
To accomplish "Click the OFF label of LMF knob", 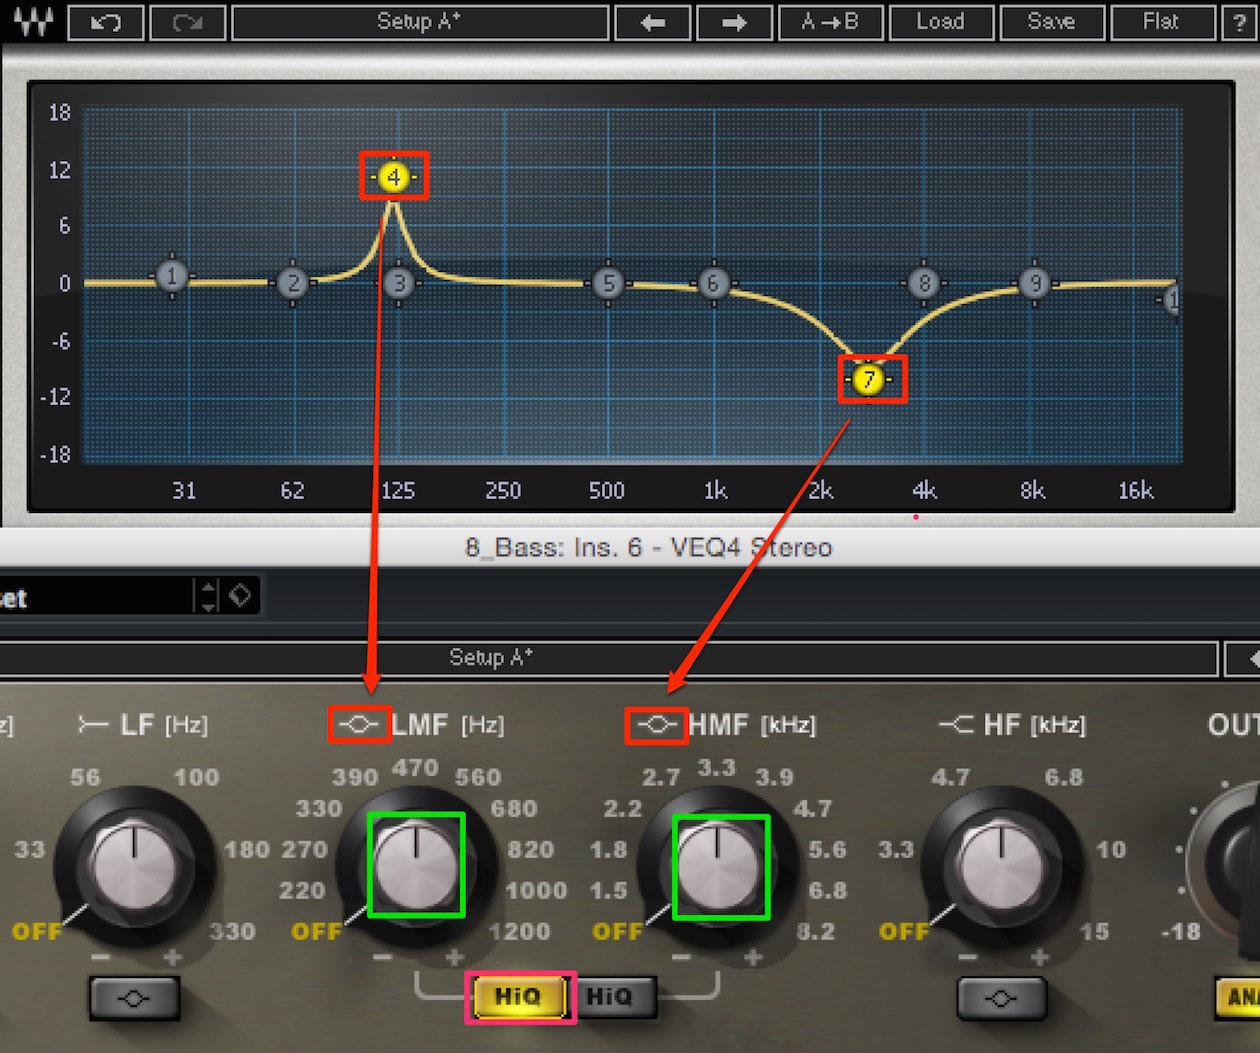I will 317,932.
